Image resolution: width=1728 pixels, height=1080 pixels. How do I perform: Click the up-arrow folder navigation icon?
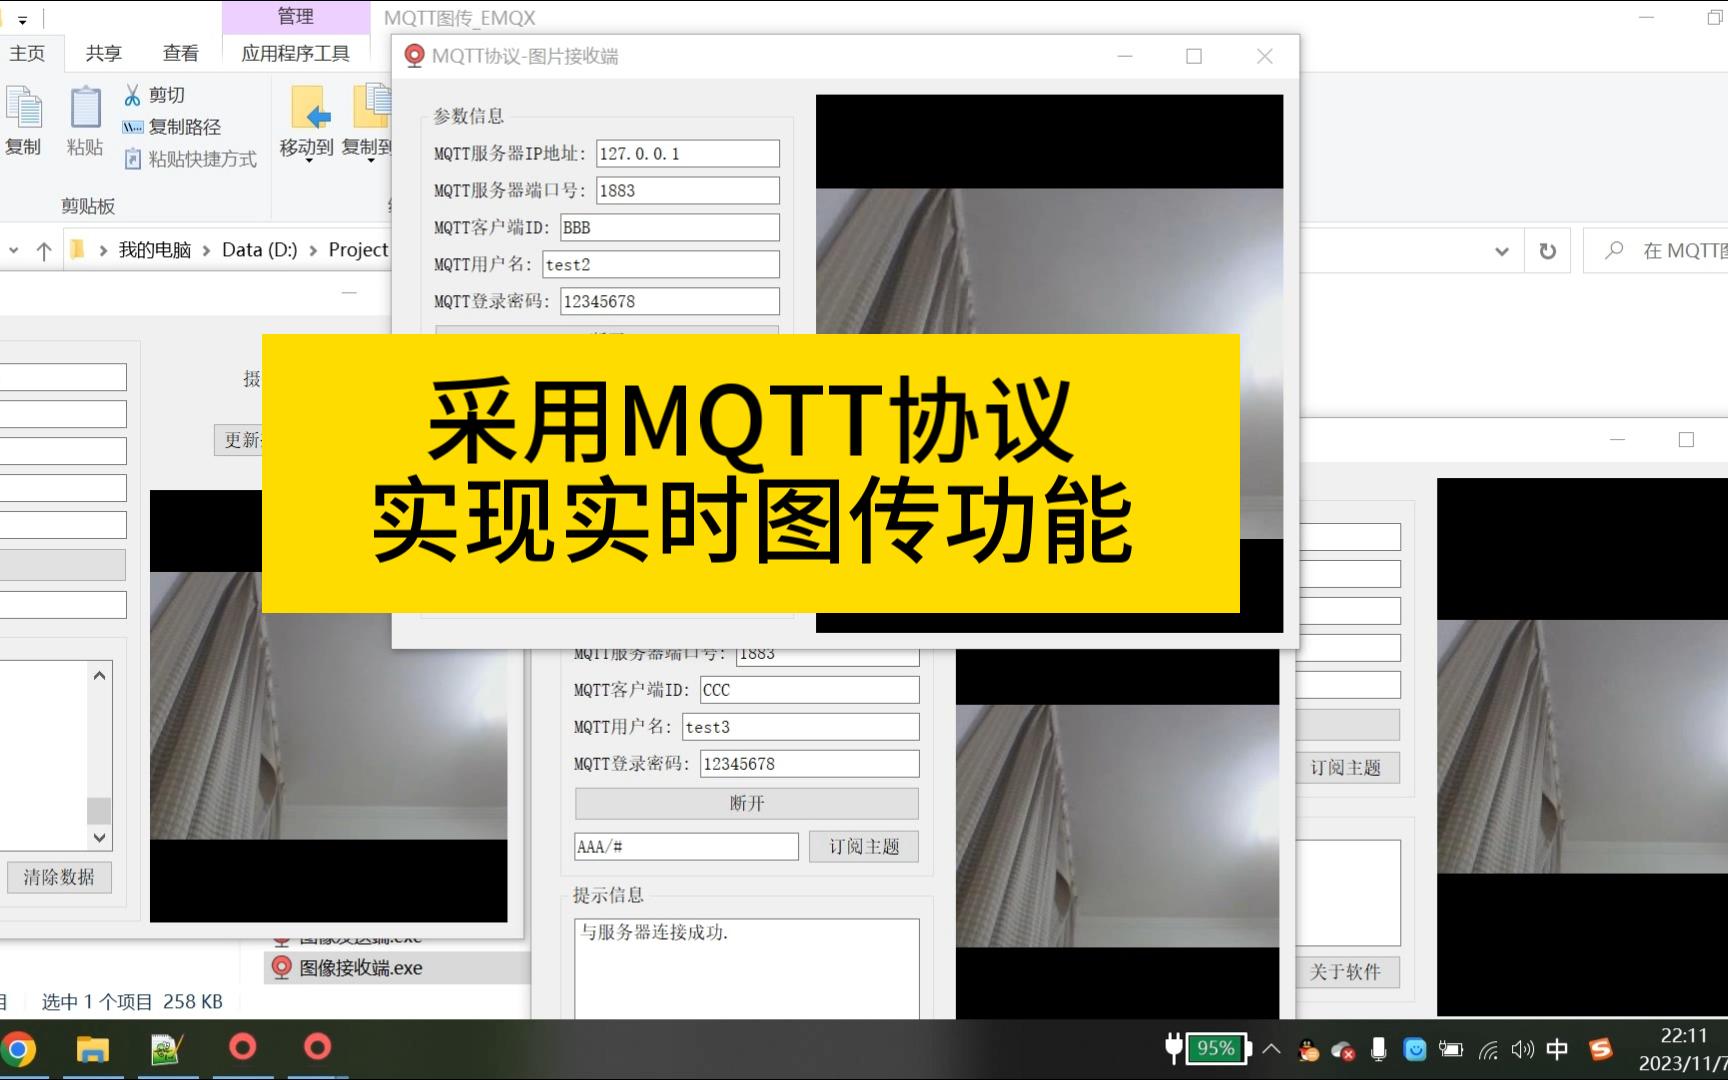point(42,250)
